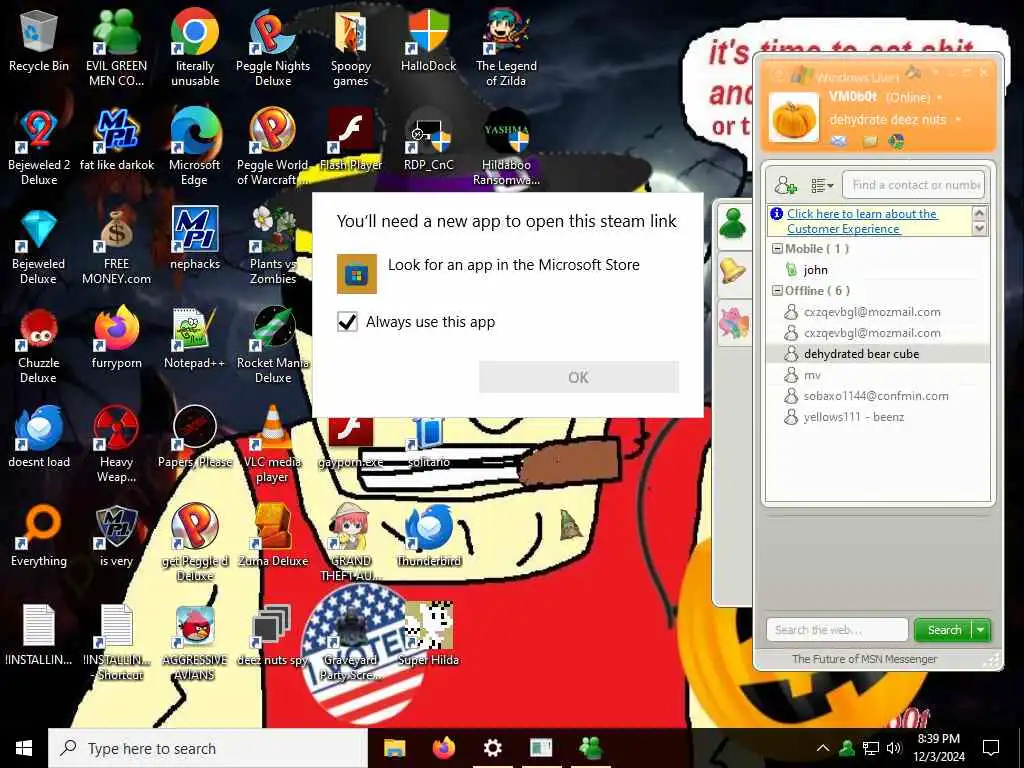1024x768 pixels.
Task: Open the RDP_CnC desktop icon
Action: pos(428,140)
